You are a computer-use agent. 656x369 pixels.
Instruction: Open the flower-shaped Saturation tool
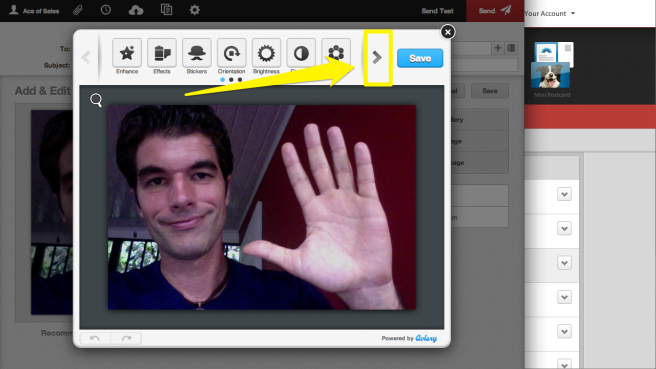336,53
